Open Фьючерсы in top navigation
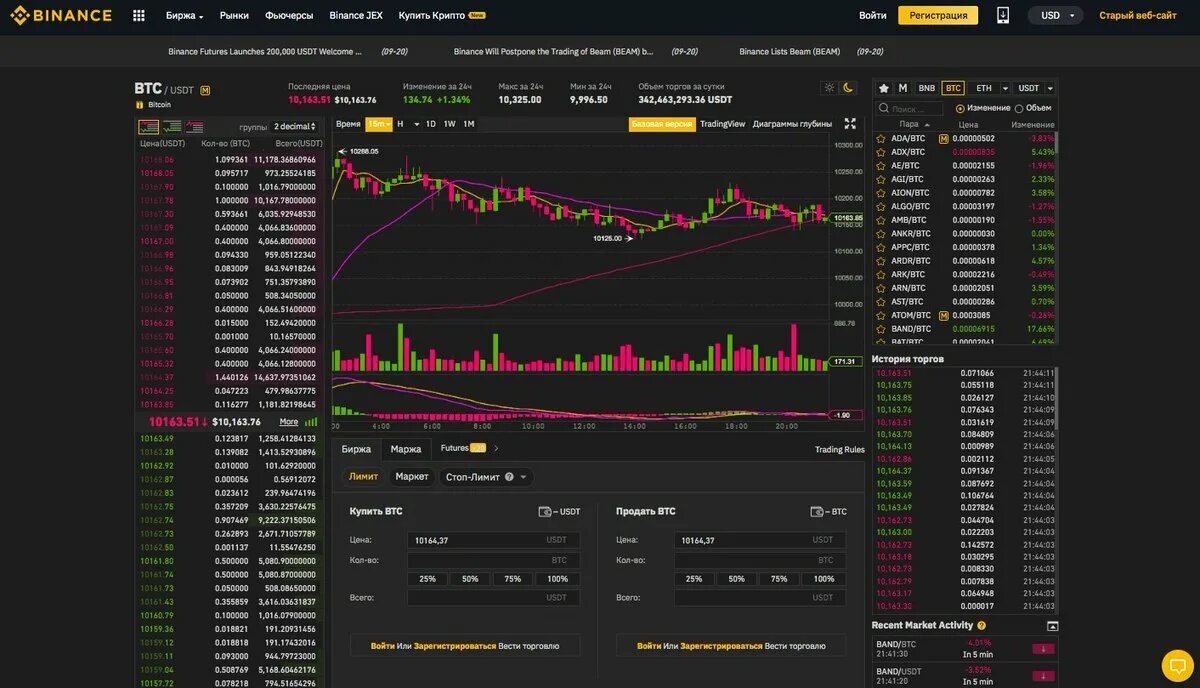 tap(289, 15)
